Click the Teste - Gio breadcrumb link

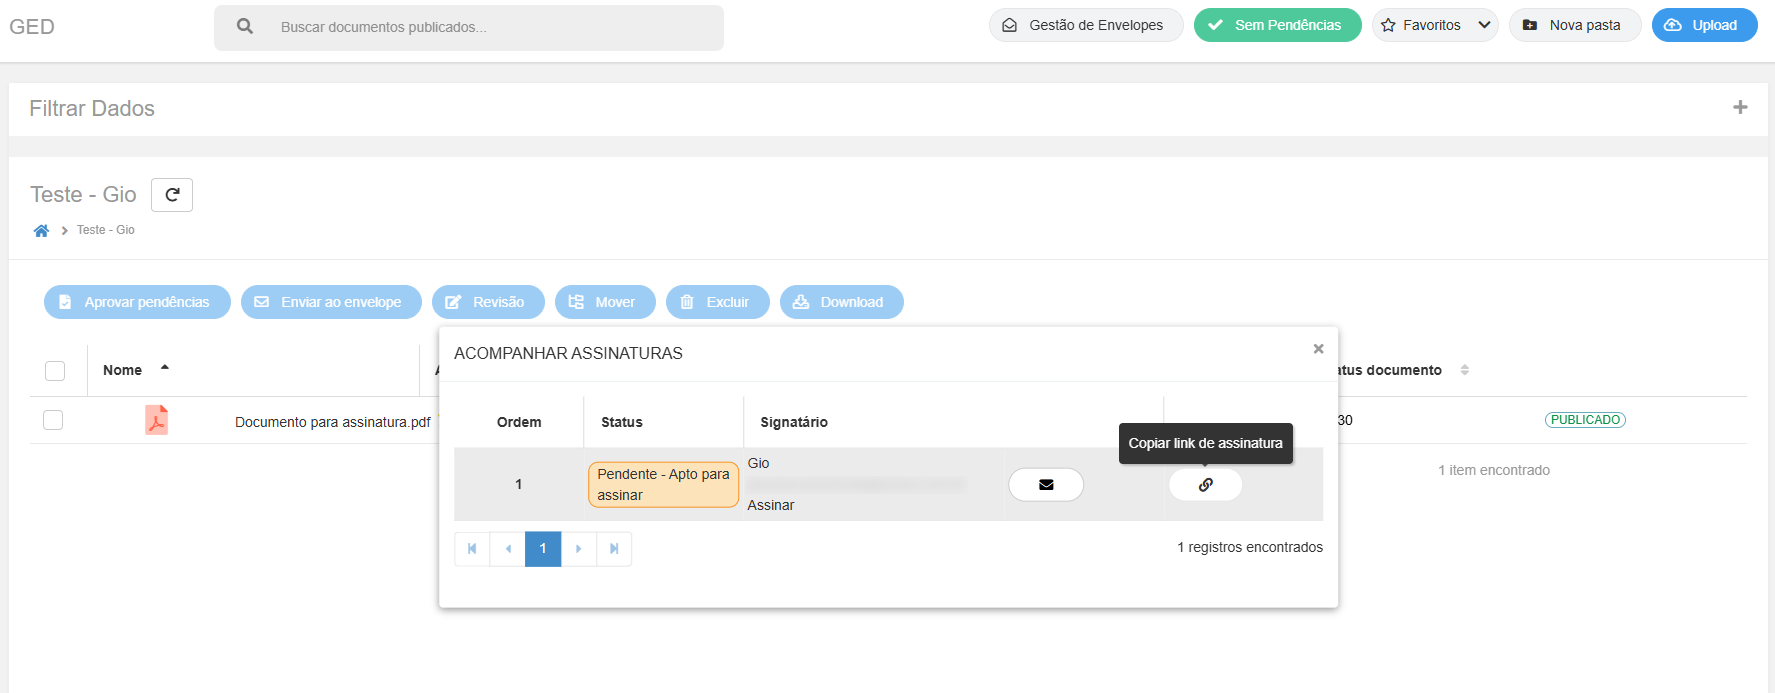106,230
